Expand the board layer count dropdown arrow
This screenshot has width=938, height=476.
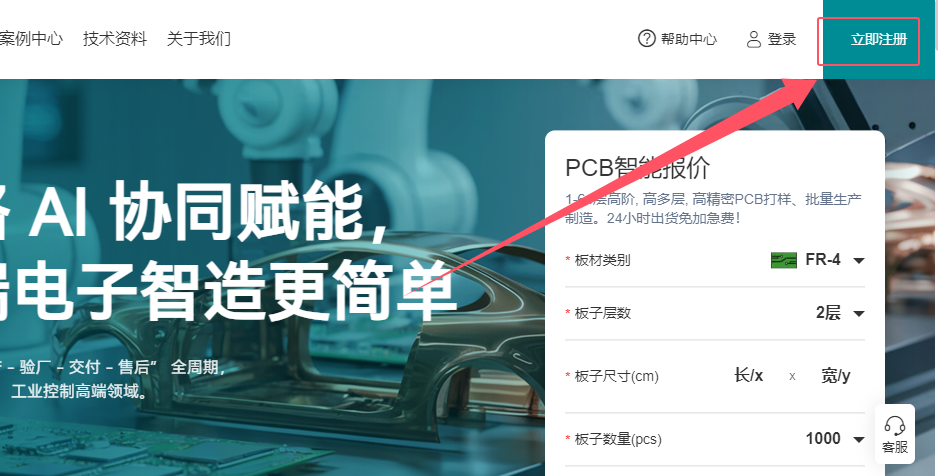click(858, 313)
